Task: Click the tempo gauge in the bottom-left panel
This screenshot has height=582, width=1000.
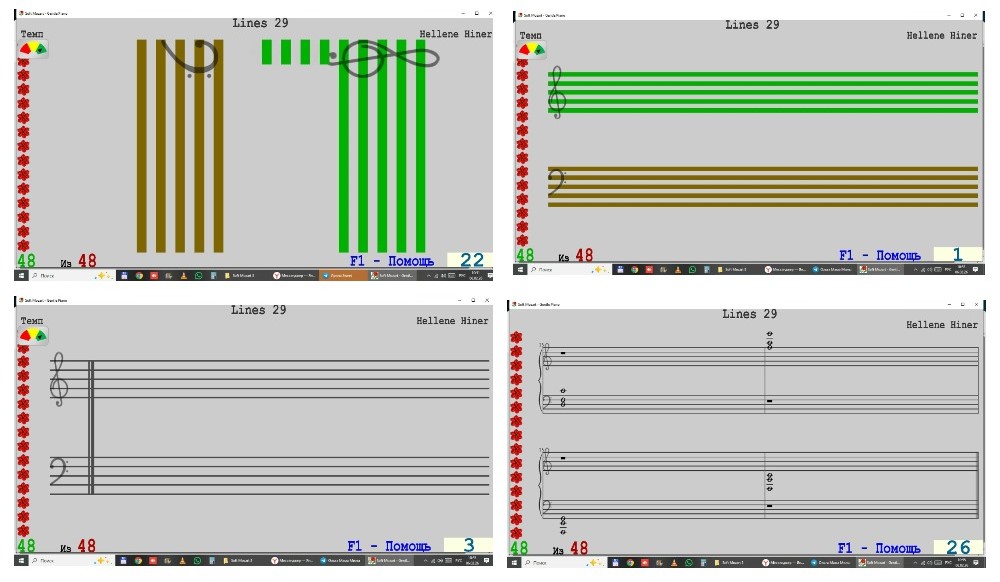Action: [33, 335]
